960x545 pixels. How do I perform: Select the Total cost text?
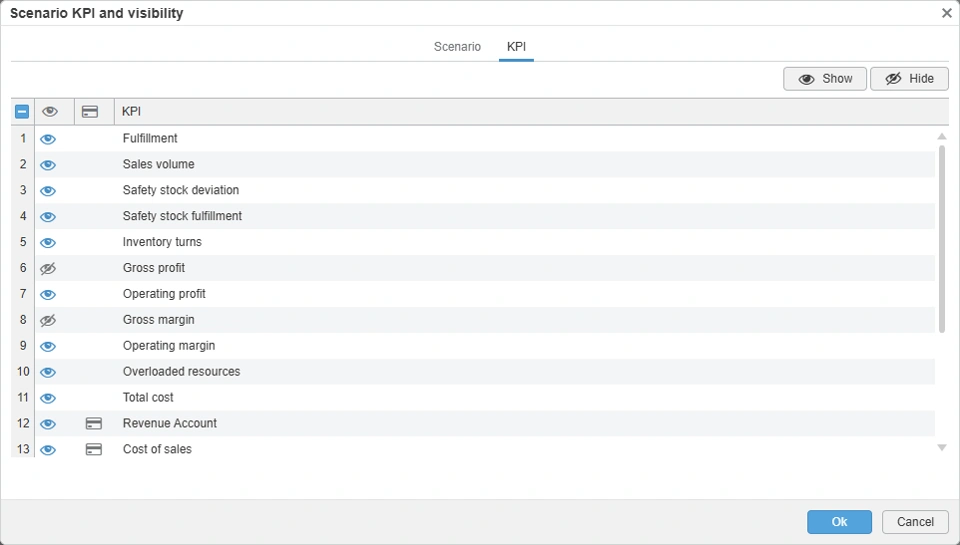148,397
